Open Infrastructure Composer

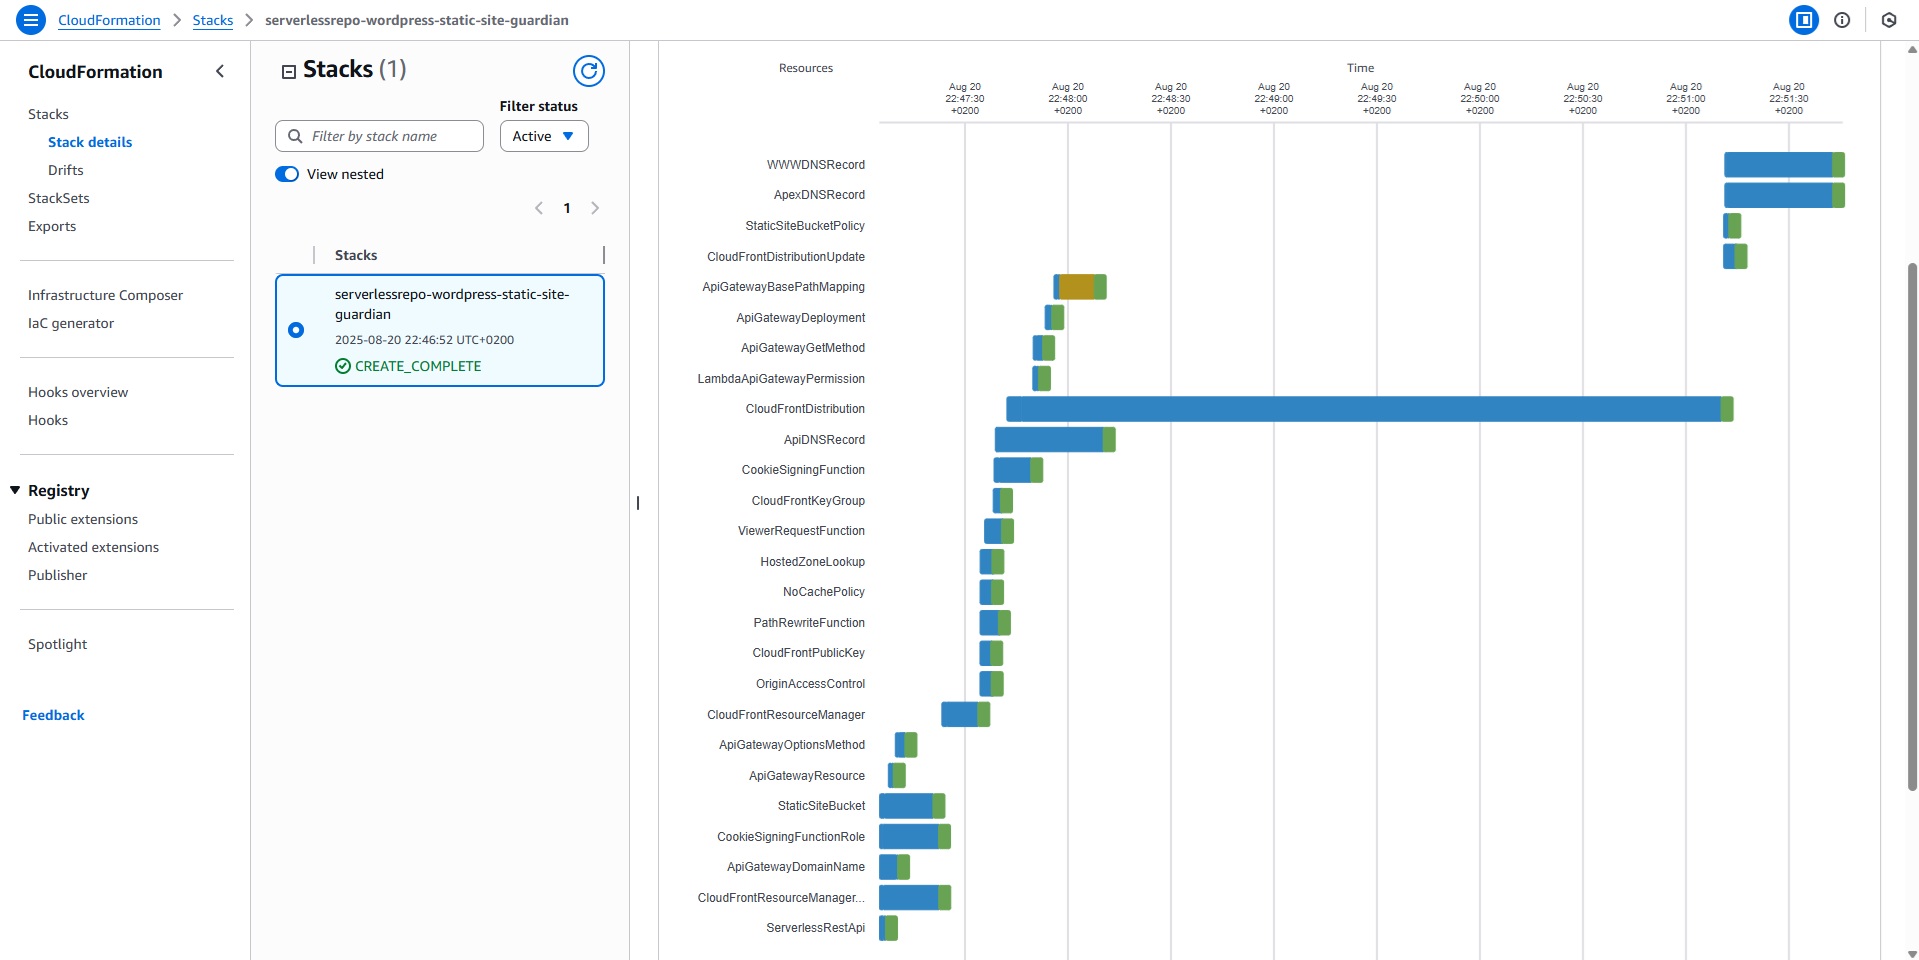tap(106, 295)
